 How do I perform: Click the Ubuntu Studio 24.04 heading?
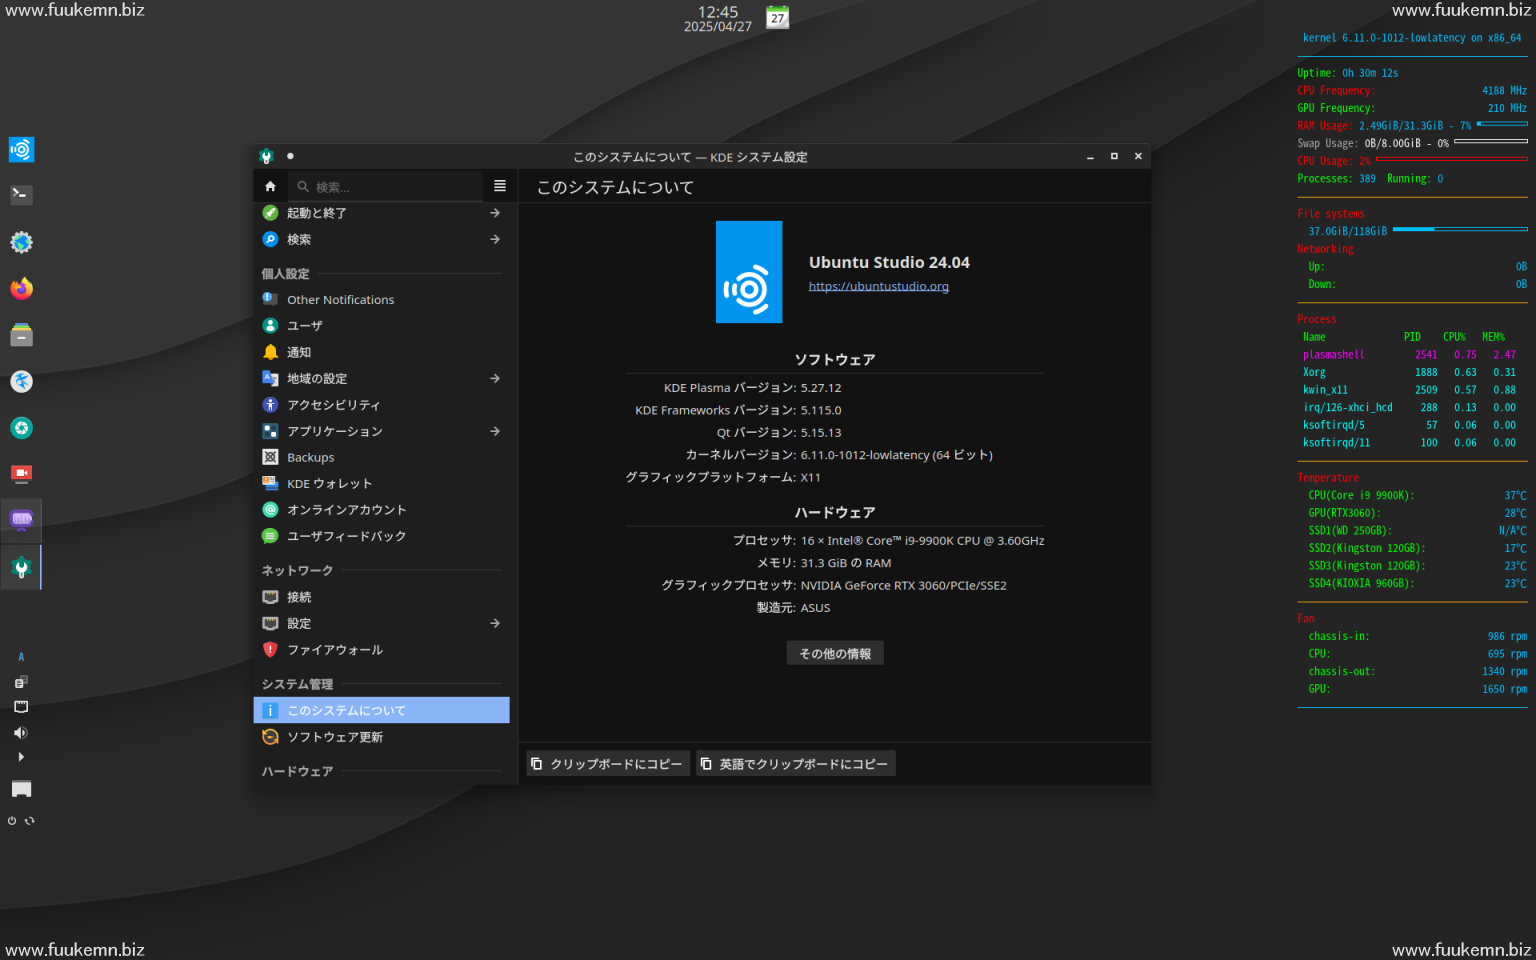click(889, 262)
